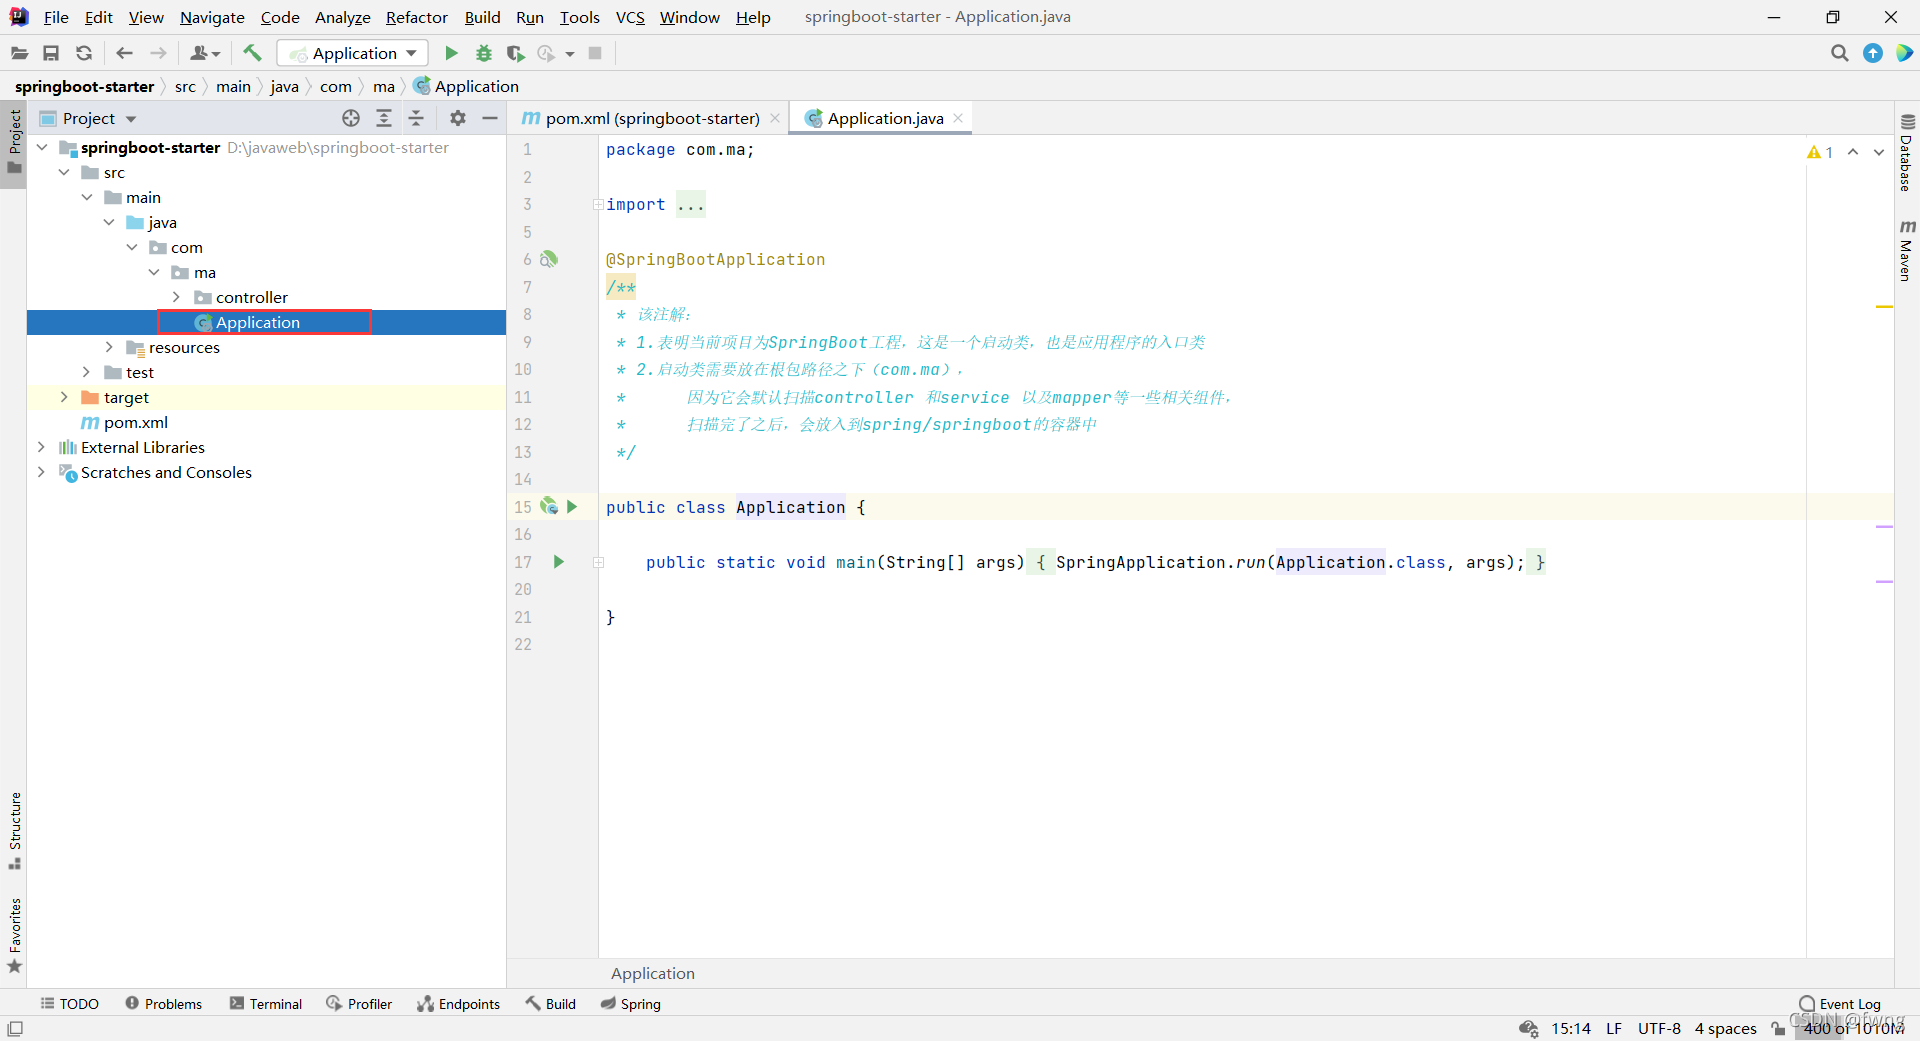Select pom.xml in project tree
Image resolution: width=1920 pixels, height=1041 pixels.
[x=136, y=422]
